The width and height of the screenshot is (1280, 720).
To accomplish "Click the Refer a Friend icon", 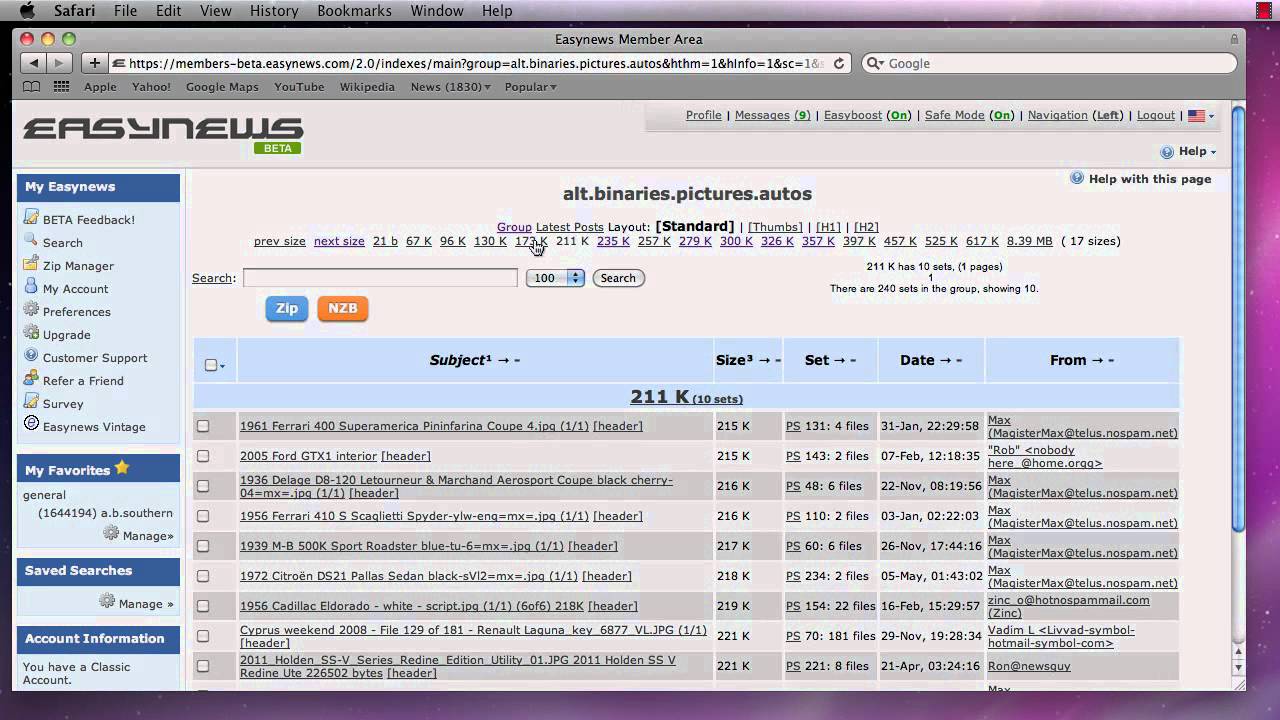I will 31,379.
